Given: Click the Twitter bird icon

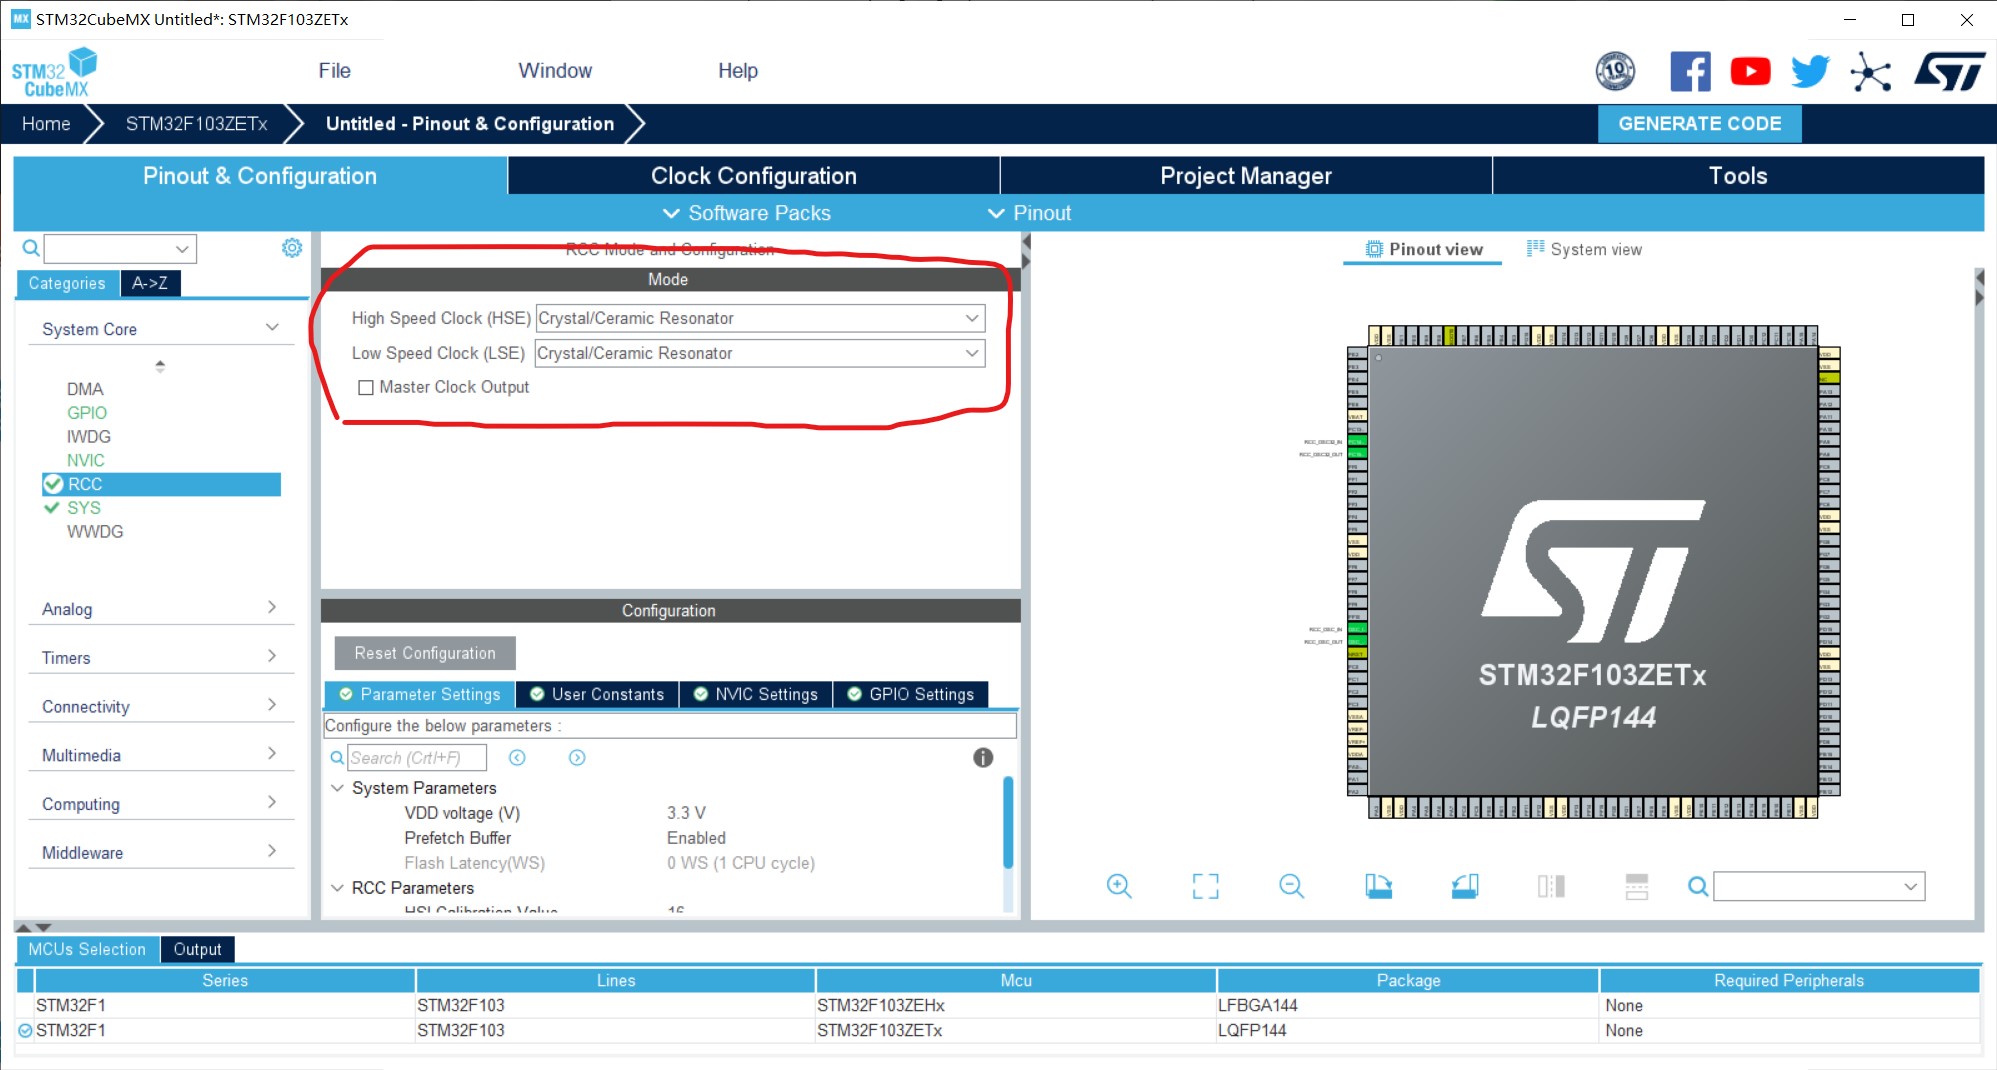Looking at the screenshot, I should (x=1810, y=72).
